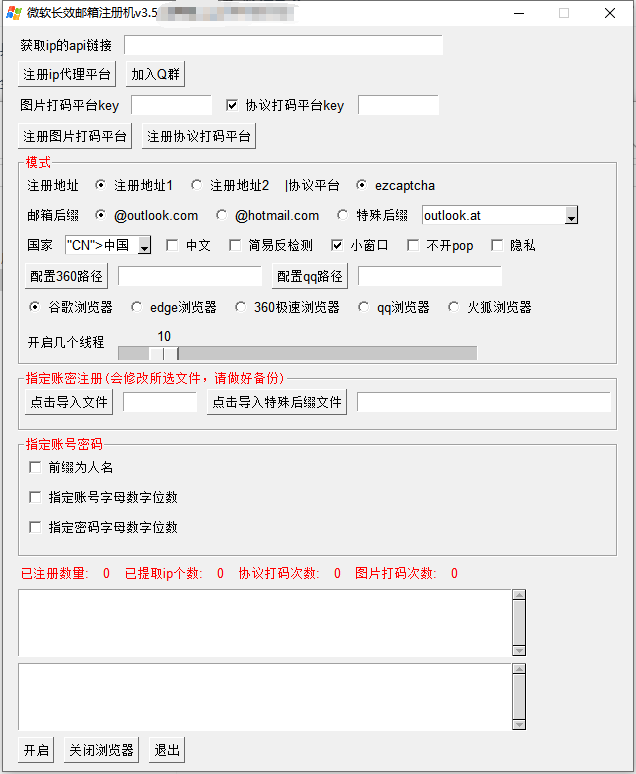This screenshot has width=636, height=774.
Task: Click the 点击导入文件 button
Action: click(x=69, y=402)
